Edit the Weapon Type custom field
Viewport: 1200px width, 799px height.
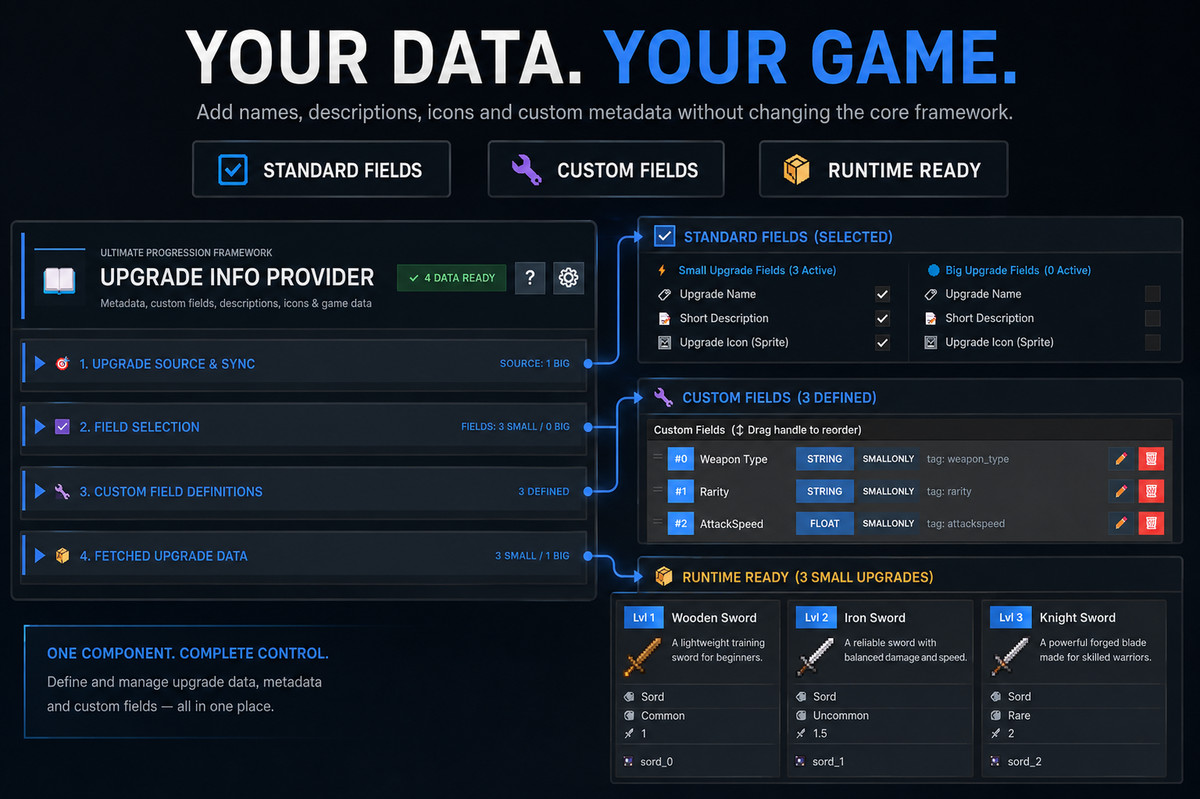pos(1121,459)
